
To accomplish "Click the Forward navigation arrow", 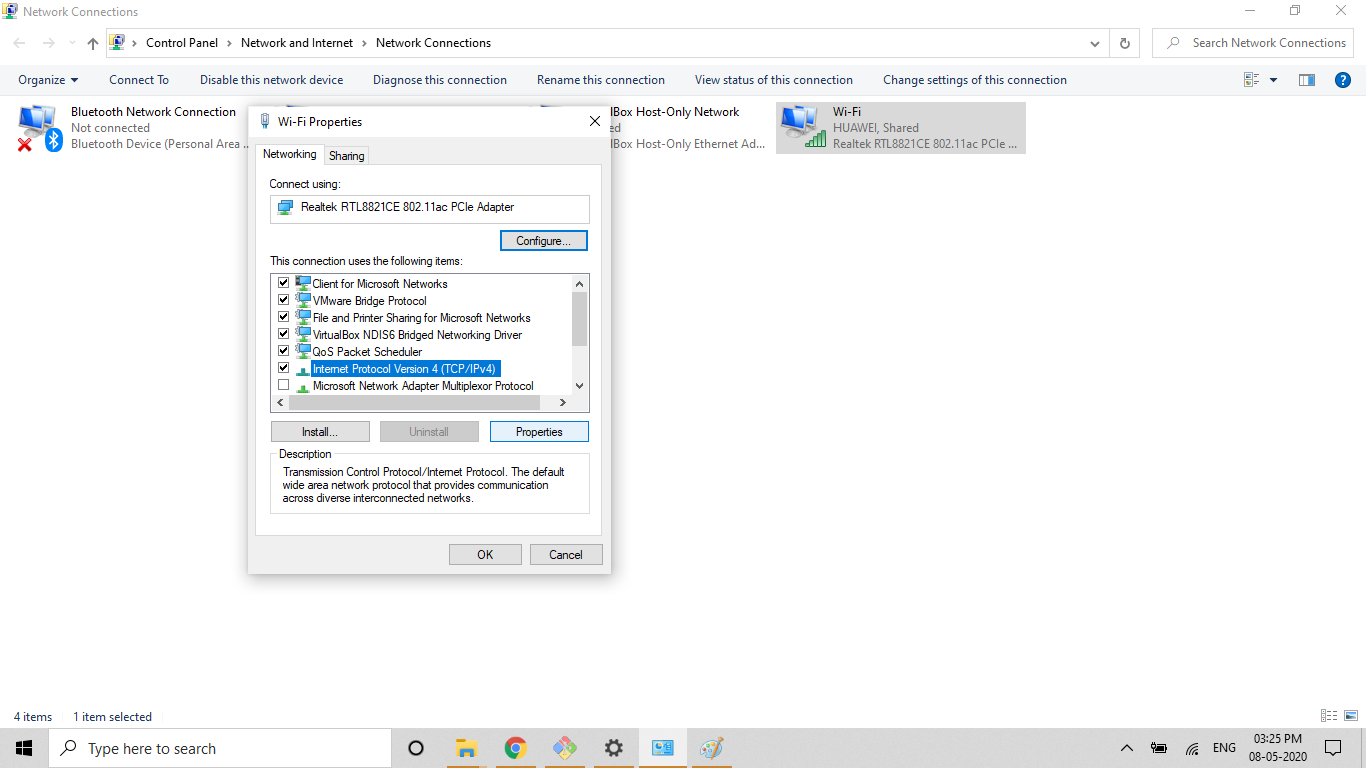I will (x=48, y=43).
